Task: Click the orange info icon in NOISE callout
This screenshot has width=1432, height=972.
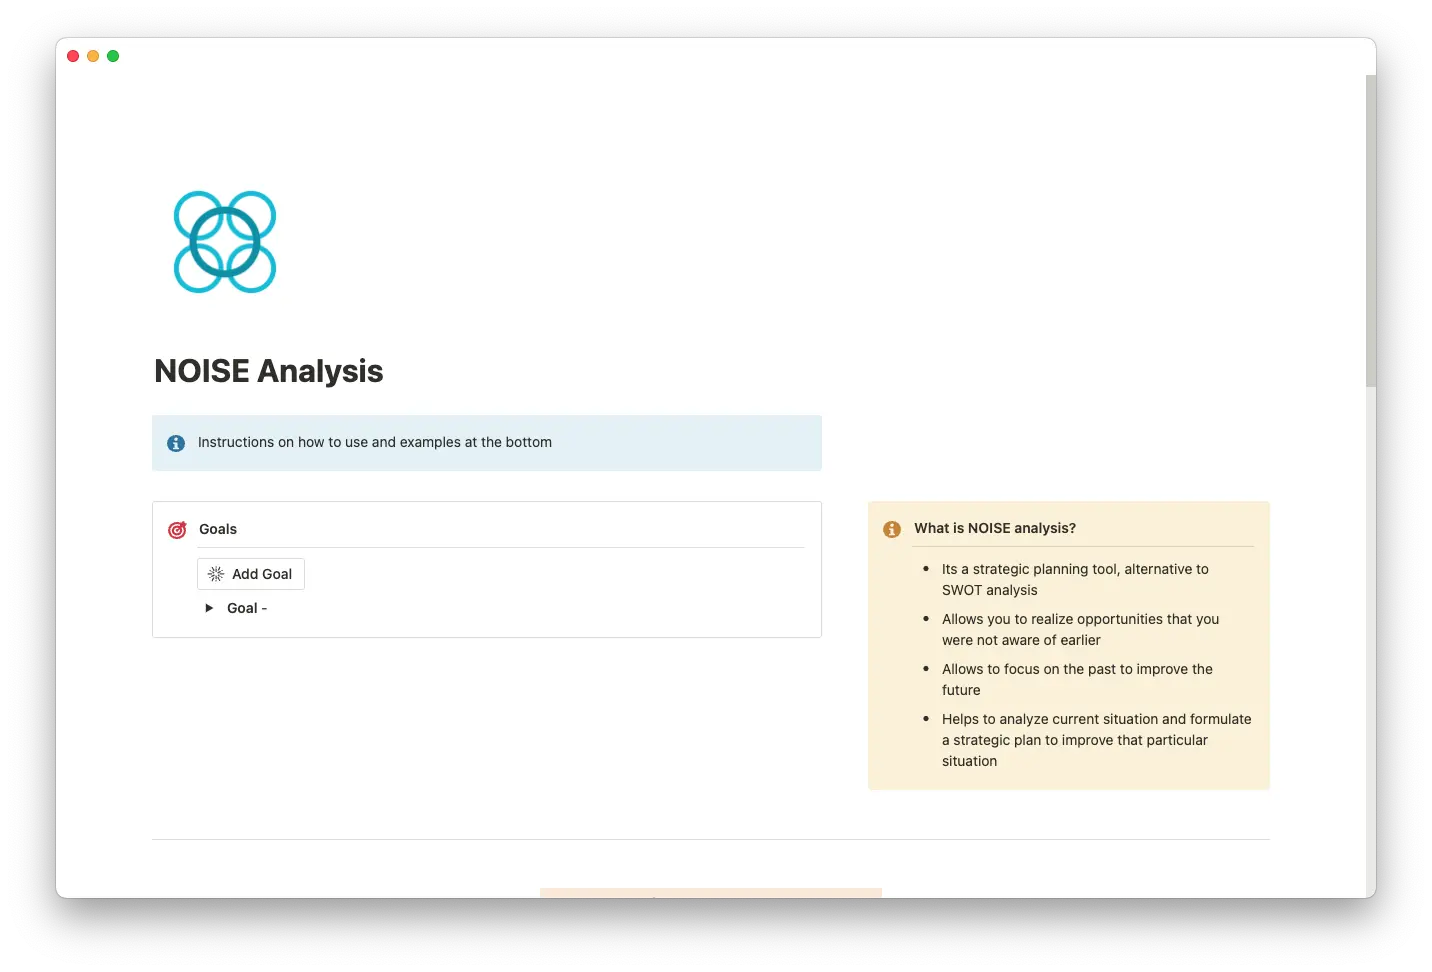Action: tap(892, 529)
